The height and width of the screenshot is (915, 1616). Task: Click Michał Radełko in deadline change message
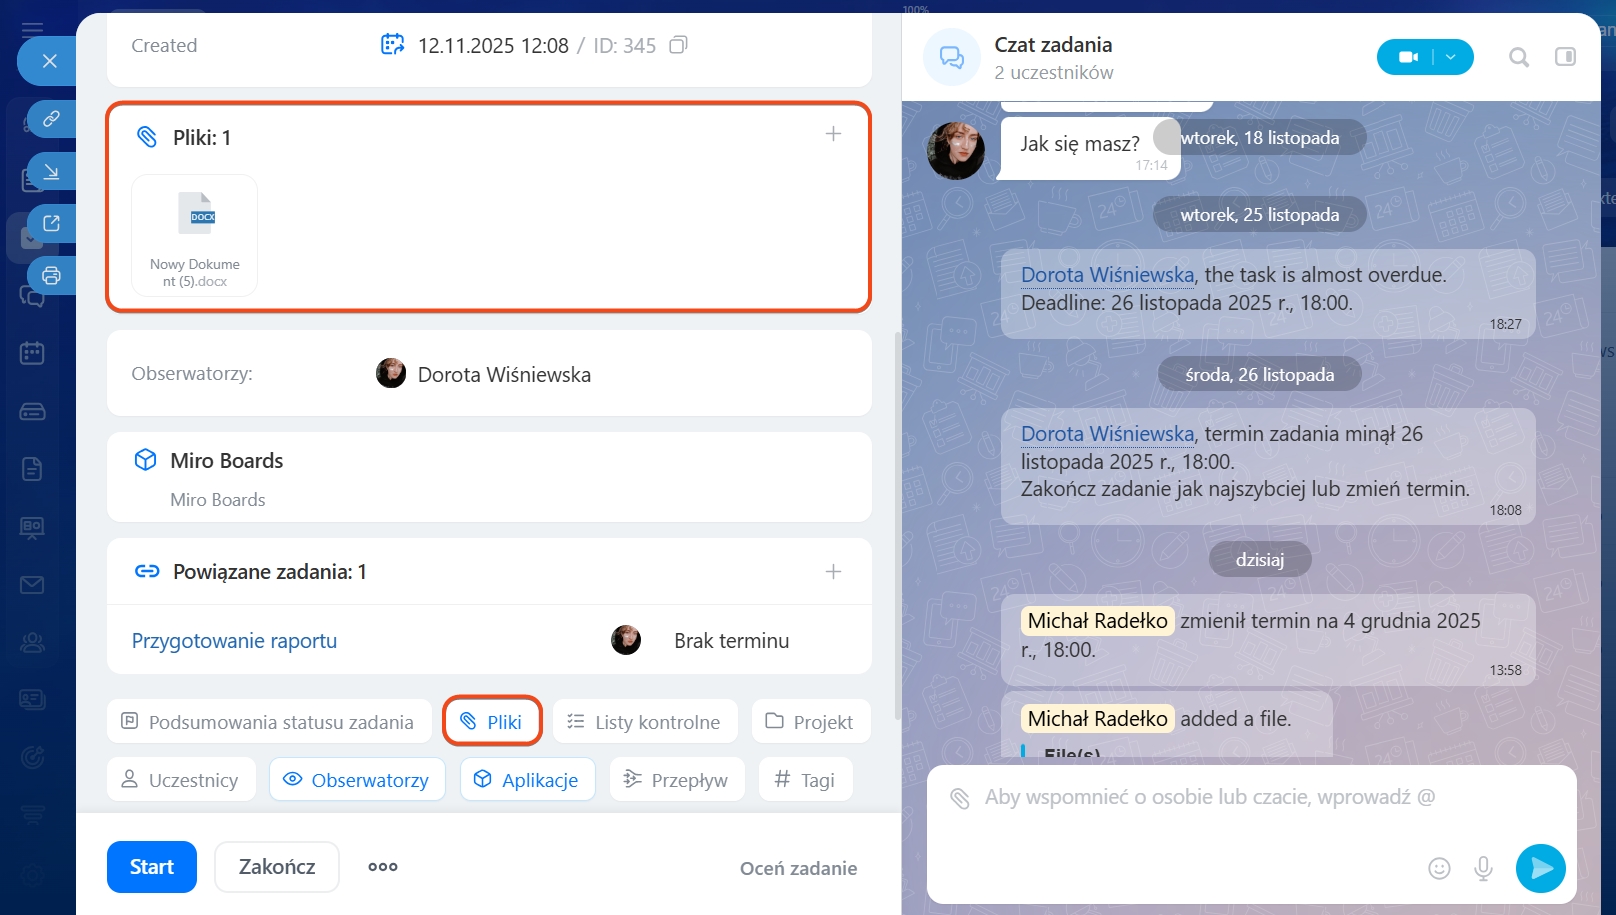coord(1097,621)
